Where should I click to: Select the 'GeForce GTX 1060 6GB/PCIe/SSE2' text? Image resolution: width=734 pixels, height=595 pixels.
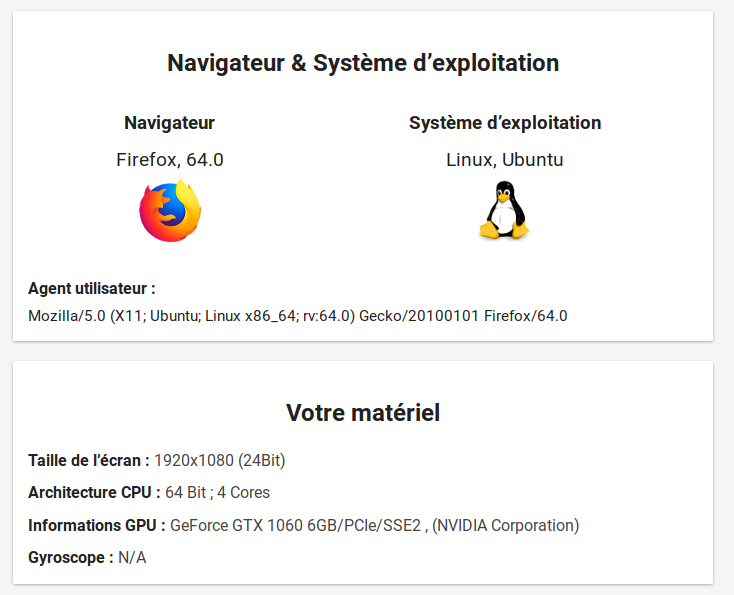point(298,525)
